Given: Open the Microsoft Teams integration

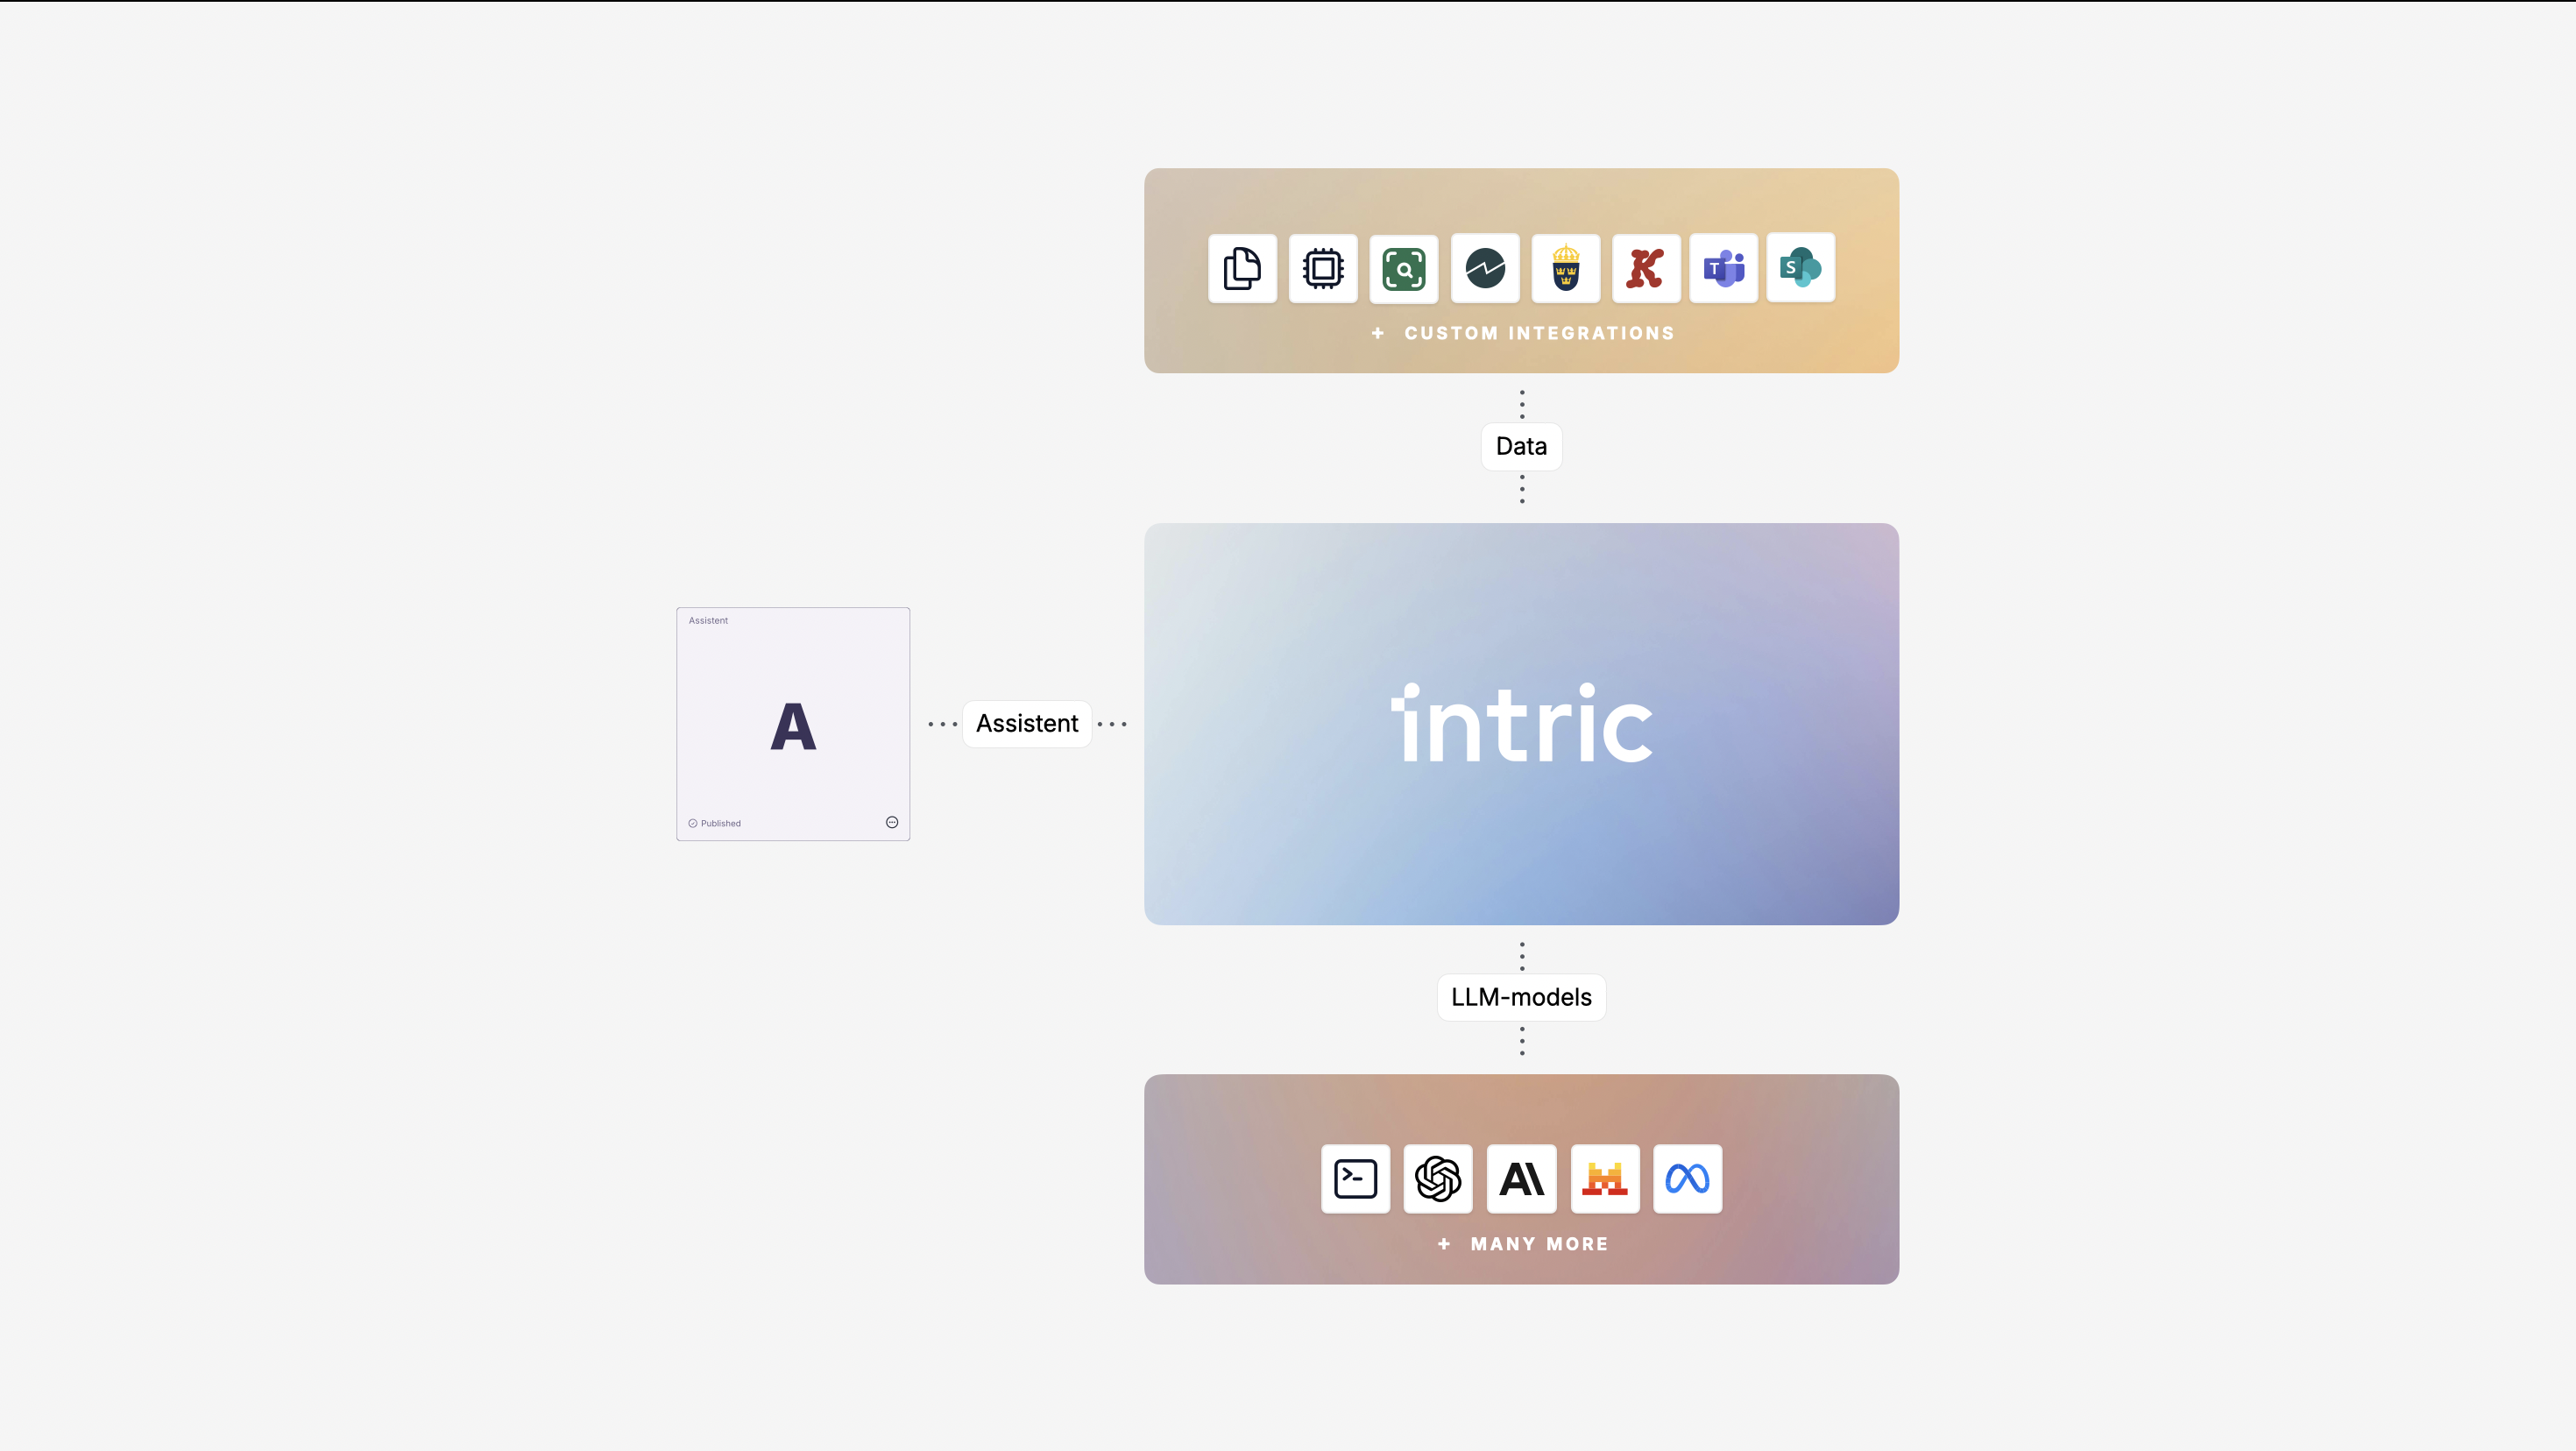Looking at the screenshot, I should [x=1723, y=268].
